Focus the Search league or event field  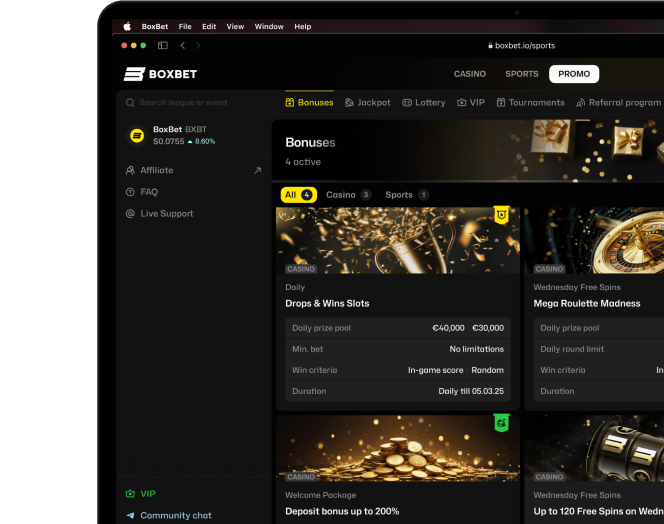(183, 103)
